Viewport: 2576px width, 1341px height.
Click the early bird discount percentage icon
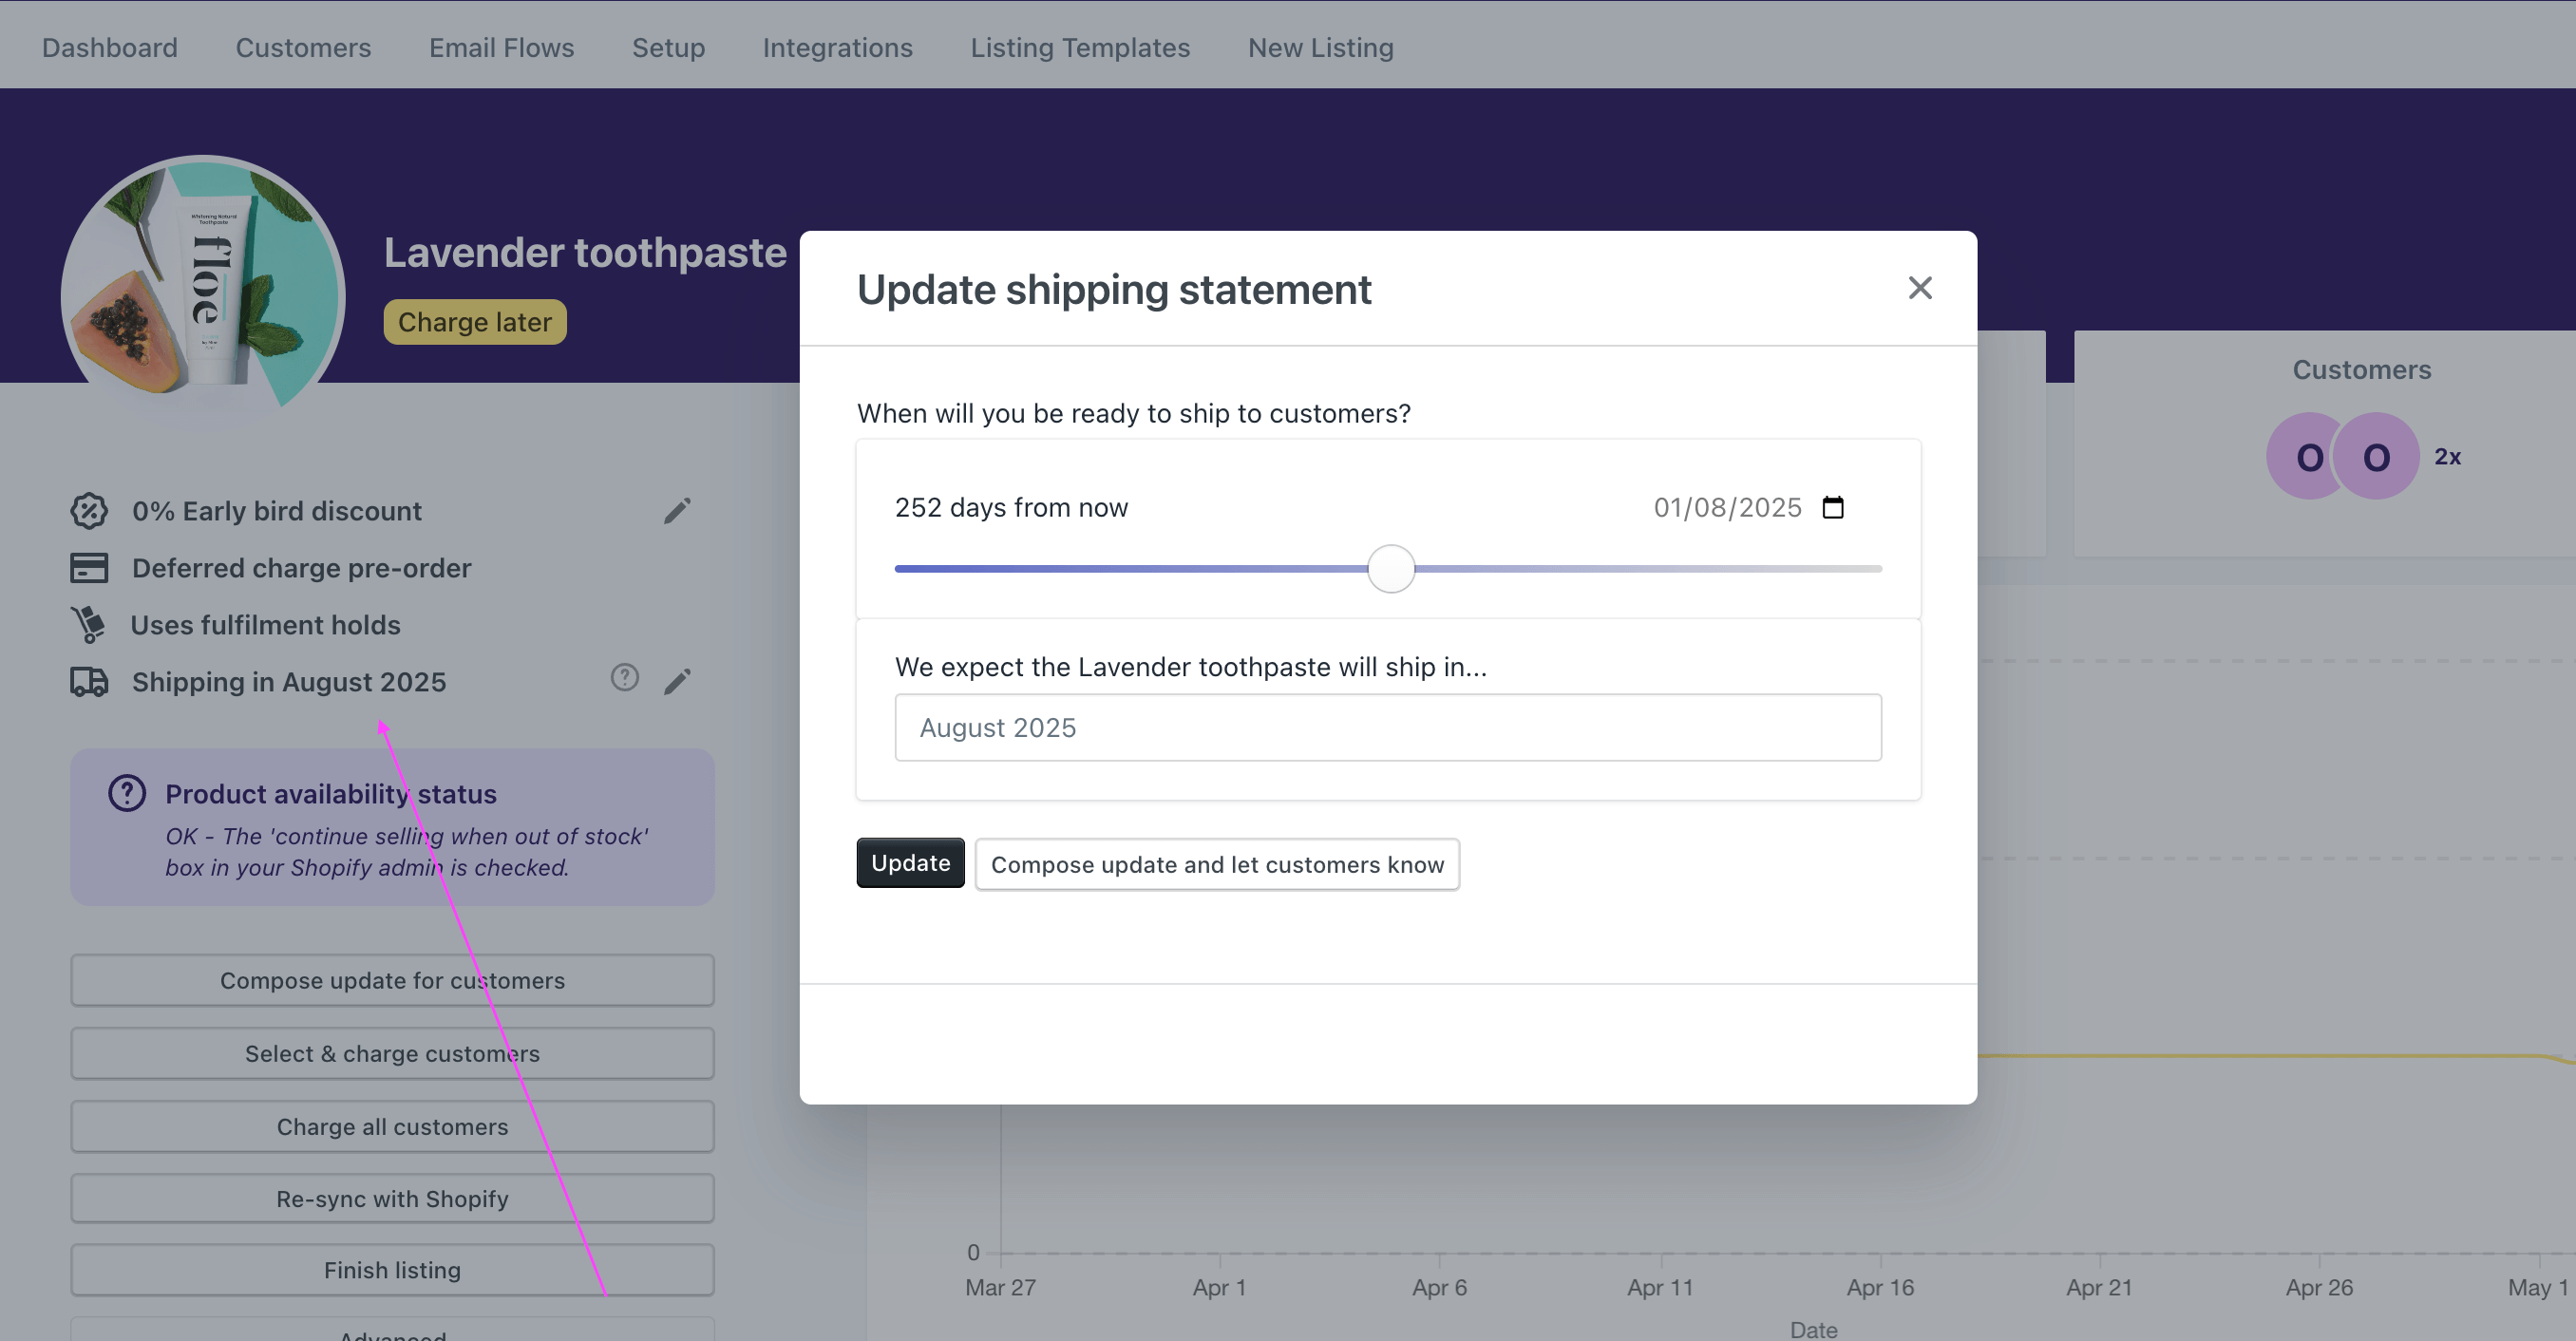click(x=88, y=509)
